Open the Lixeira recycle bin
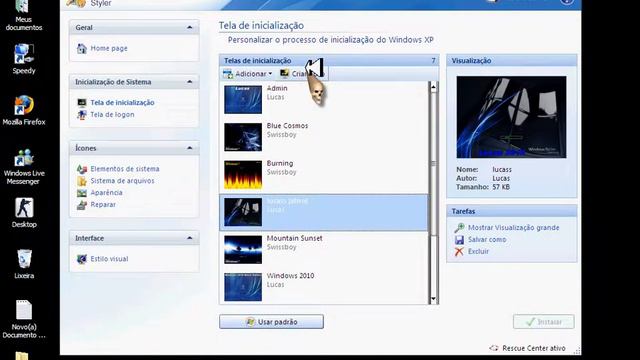 [24, 264]
